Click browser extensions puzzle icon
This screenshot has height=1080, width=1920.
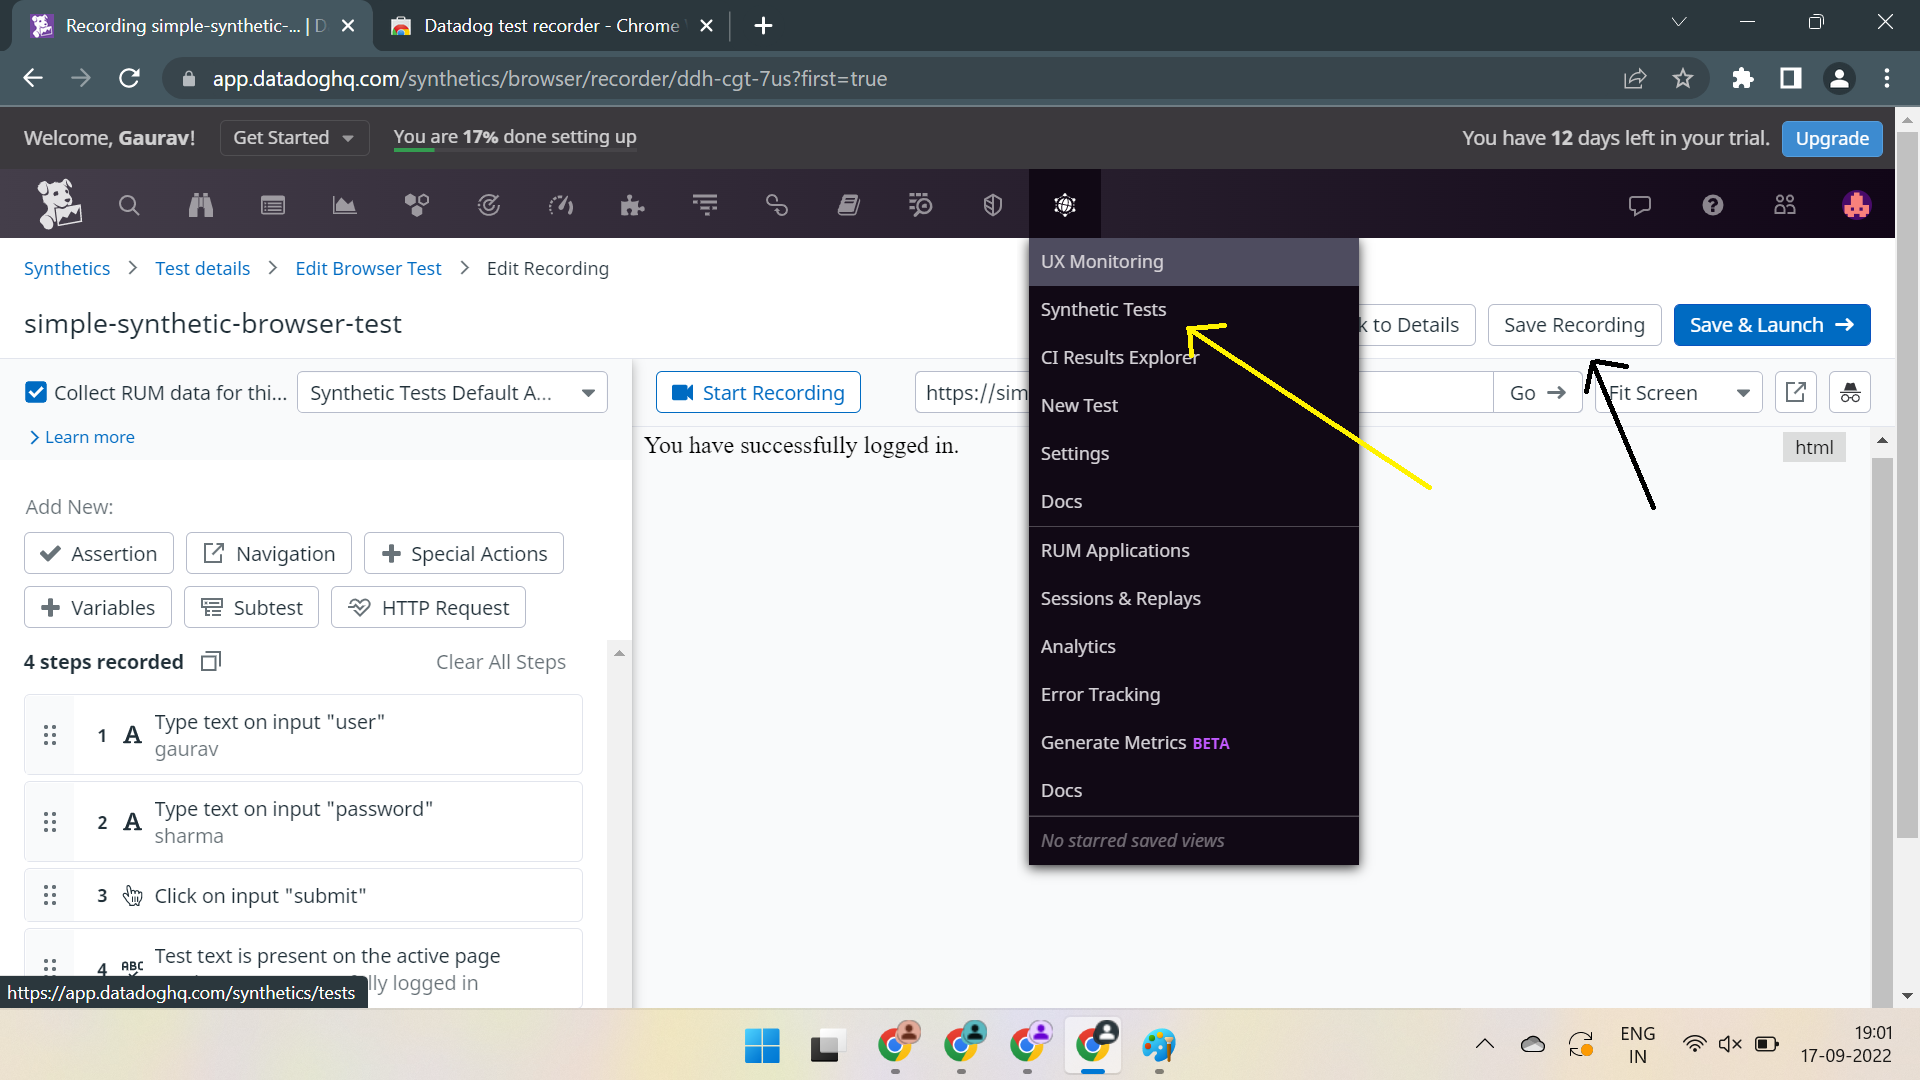click(1743, 78)
